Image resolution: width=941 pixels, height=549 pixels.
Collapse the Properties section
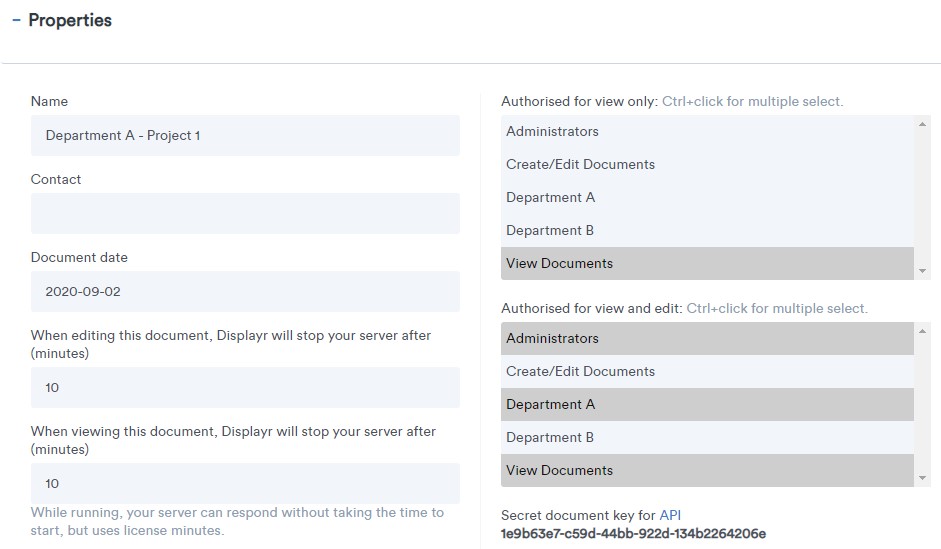16,20
